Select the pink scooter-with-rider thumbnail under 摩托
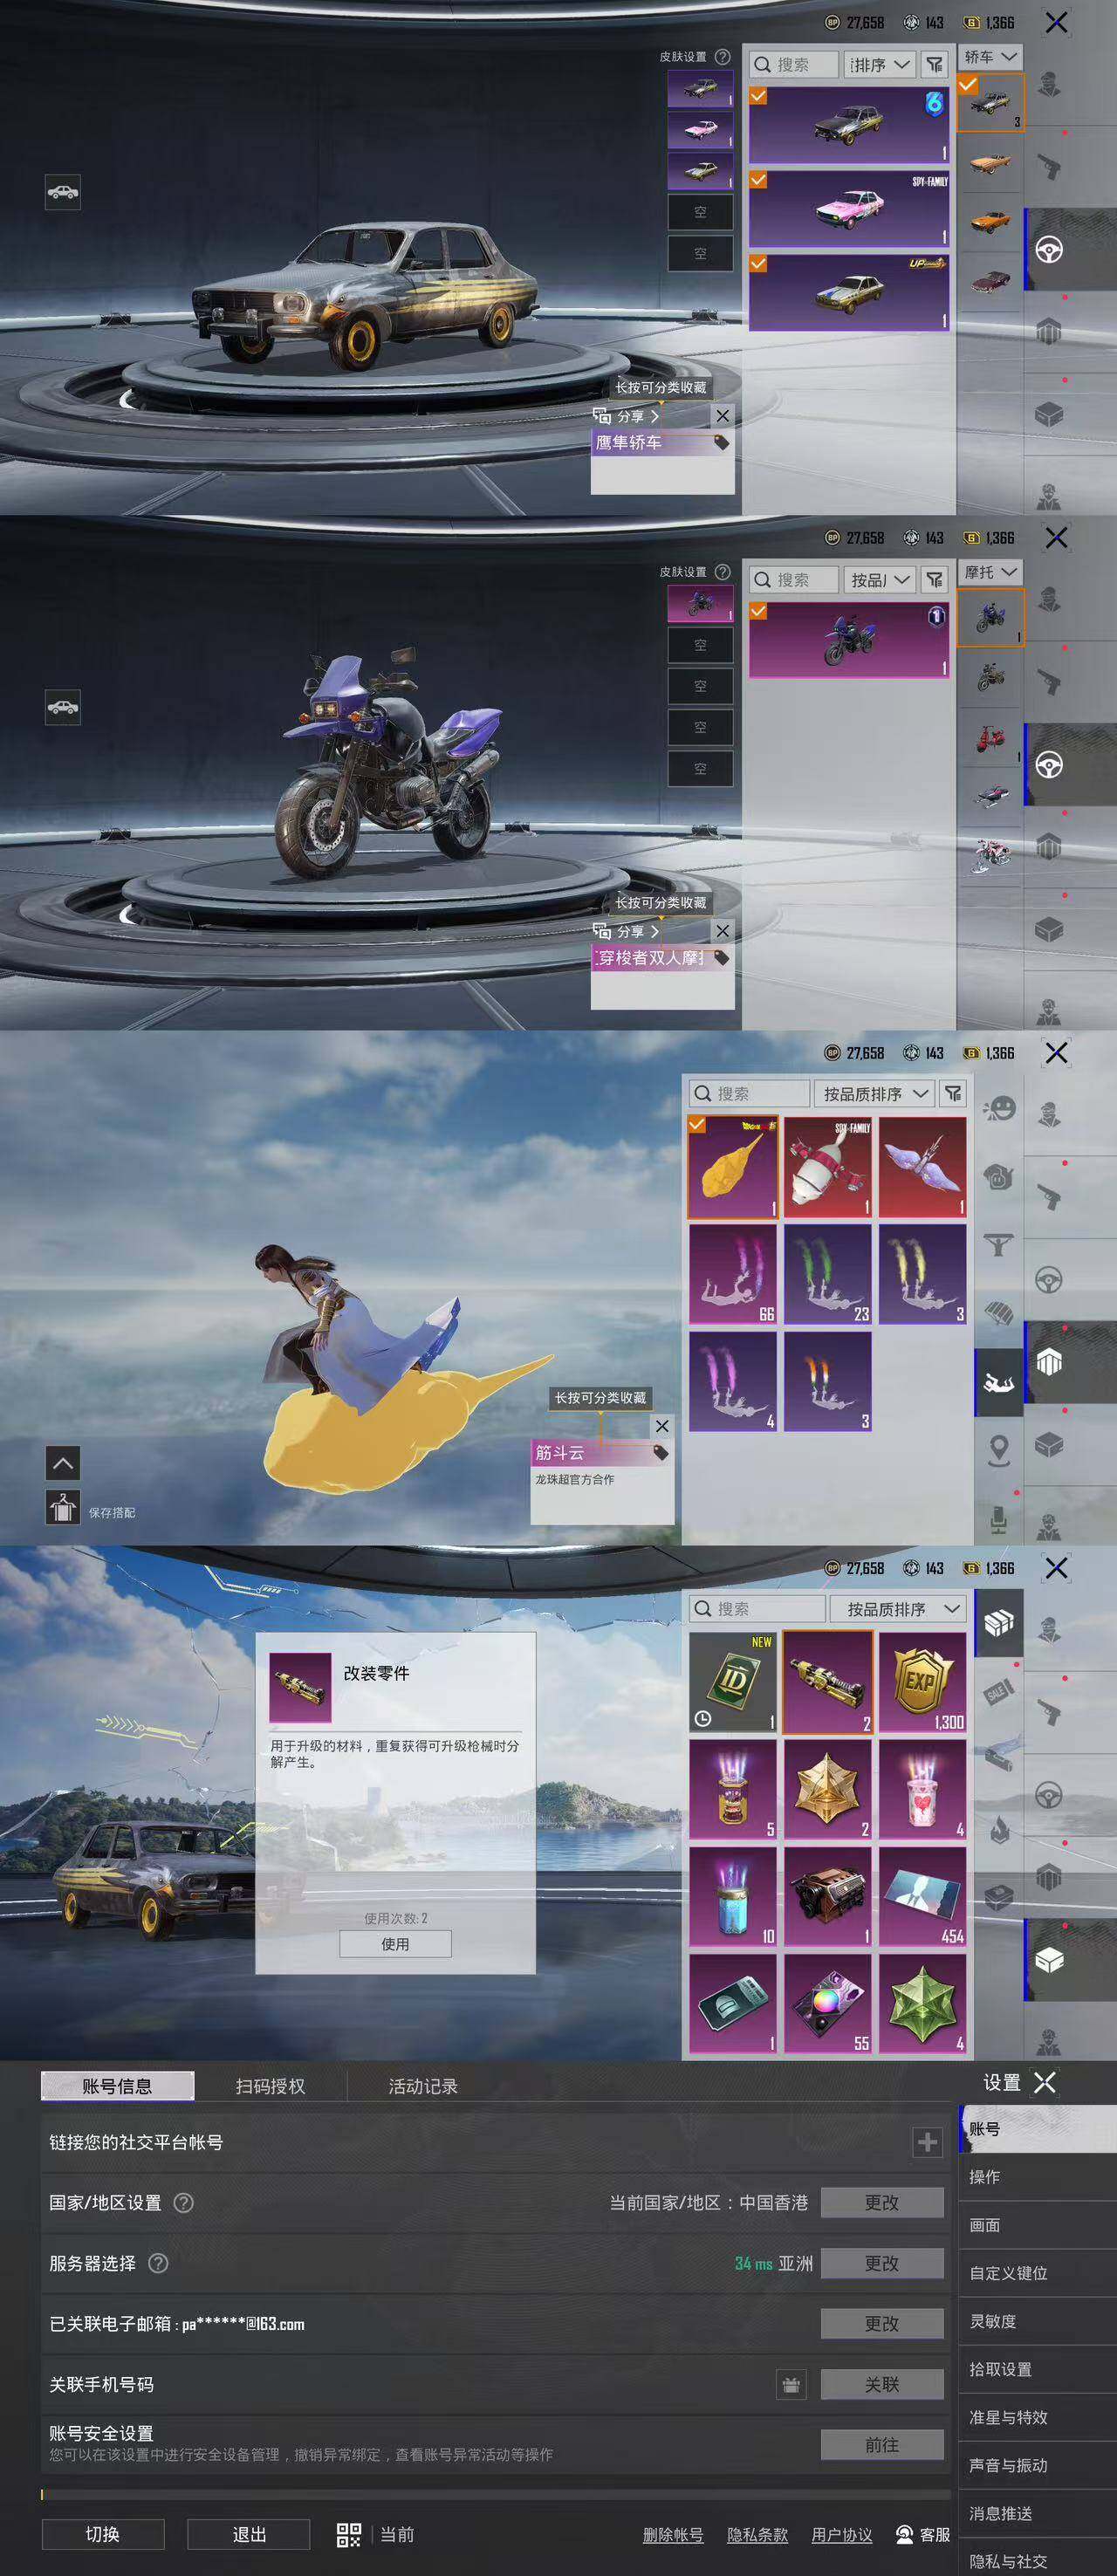 coord(990,856)
